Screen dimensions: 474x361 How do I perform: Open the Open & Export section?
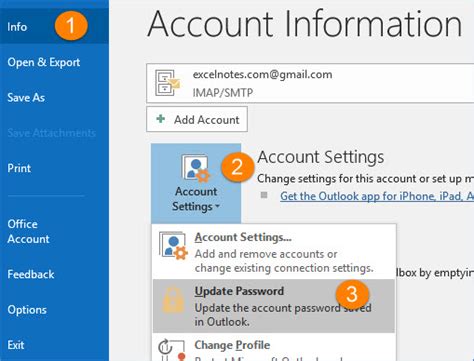click(x=44, y=62)
